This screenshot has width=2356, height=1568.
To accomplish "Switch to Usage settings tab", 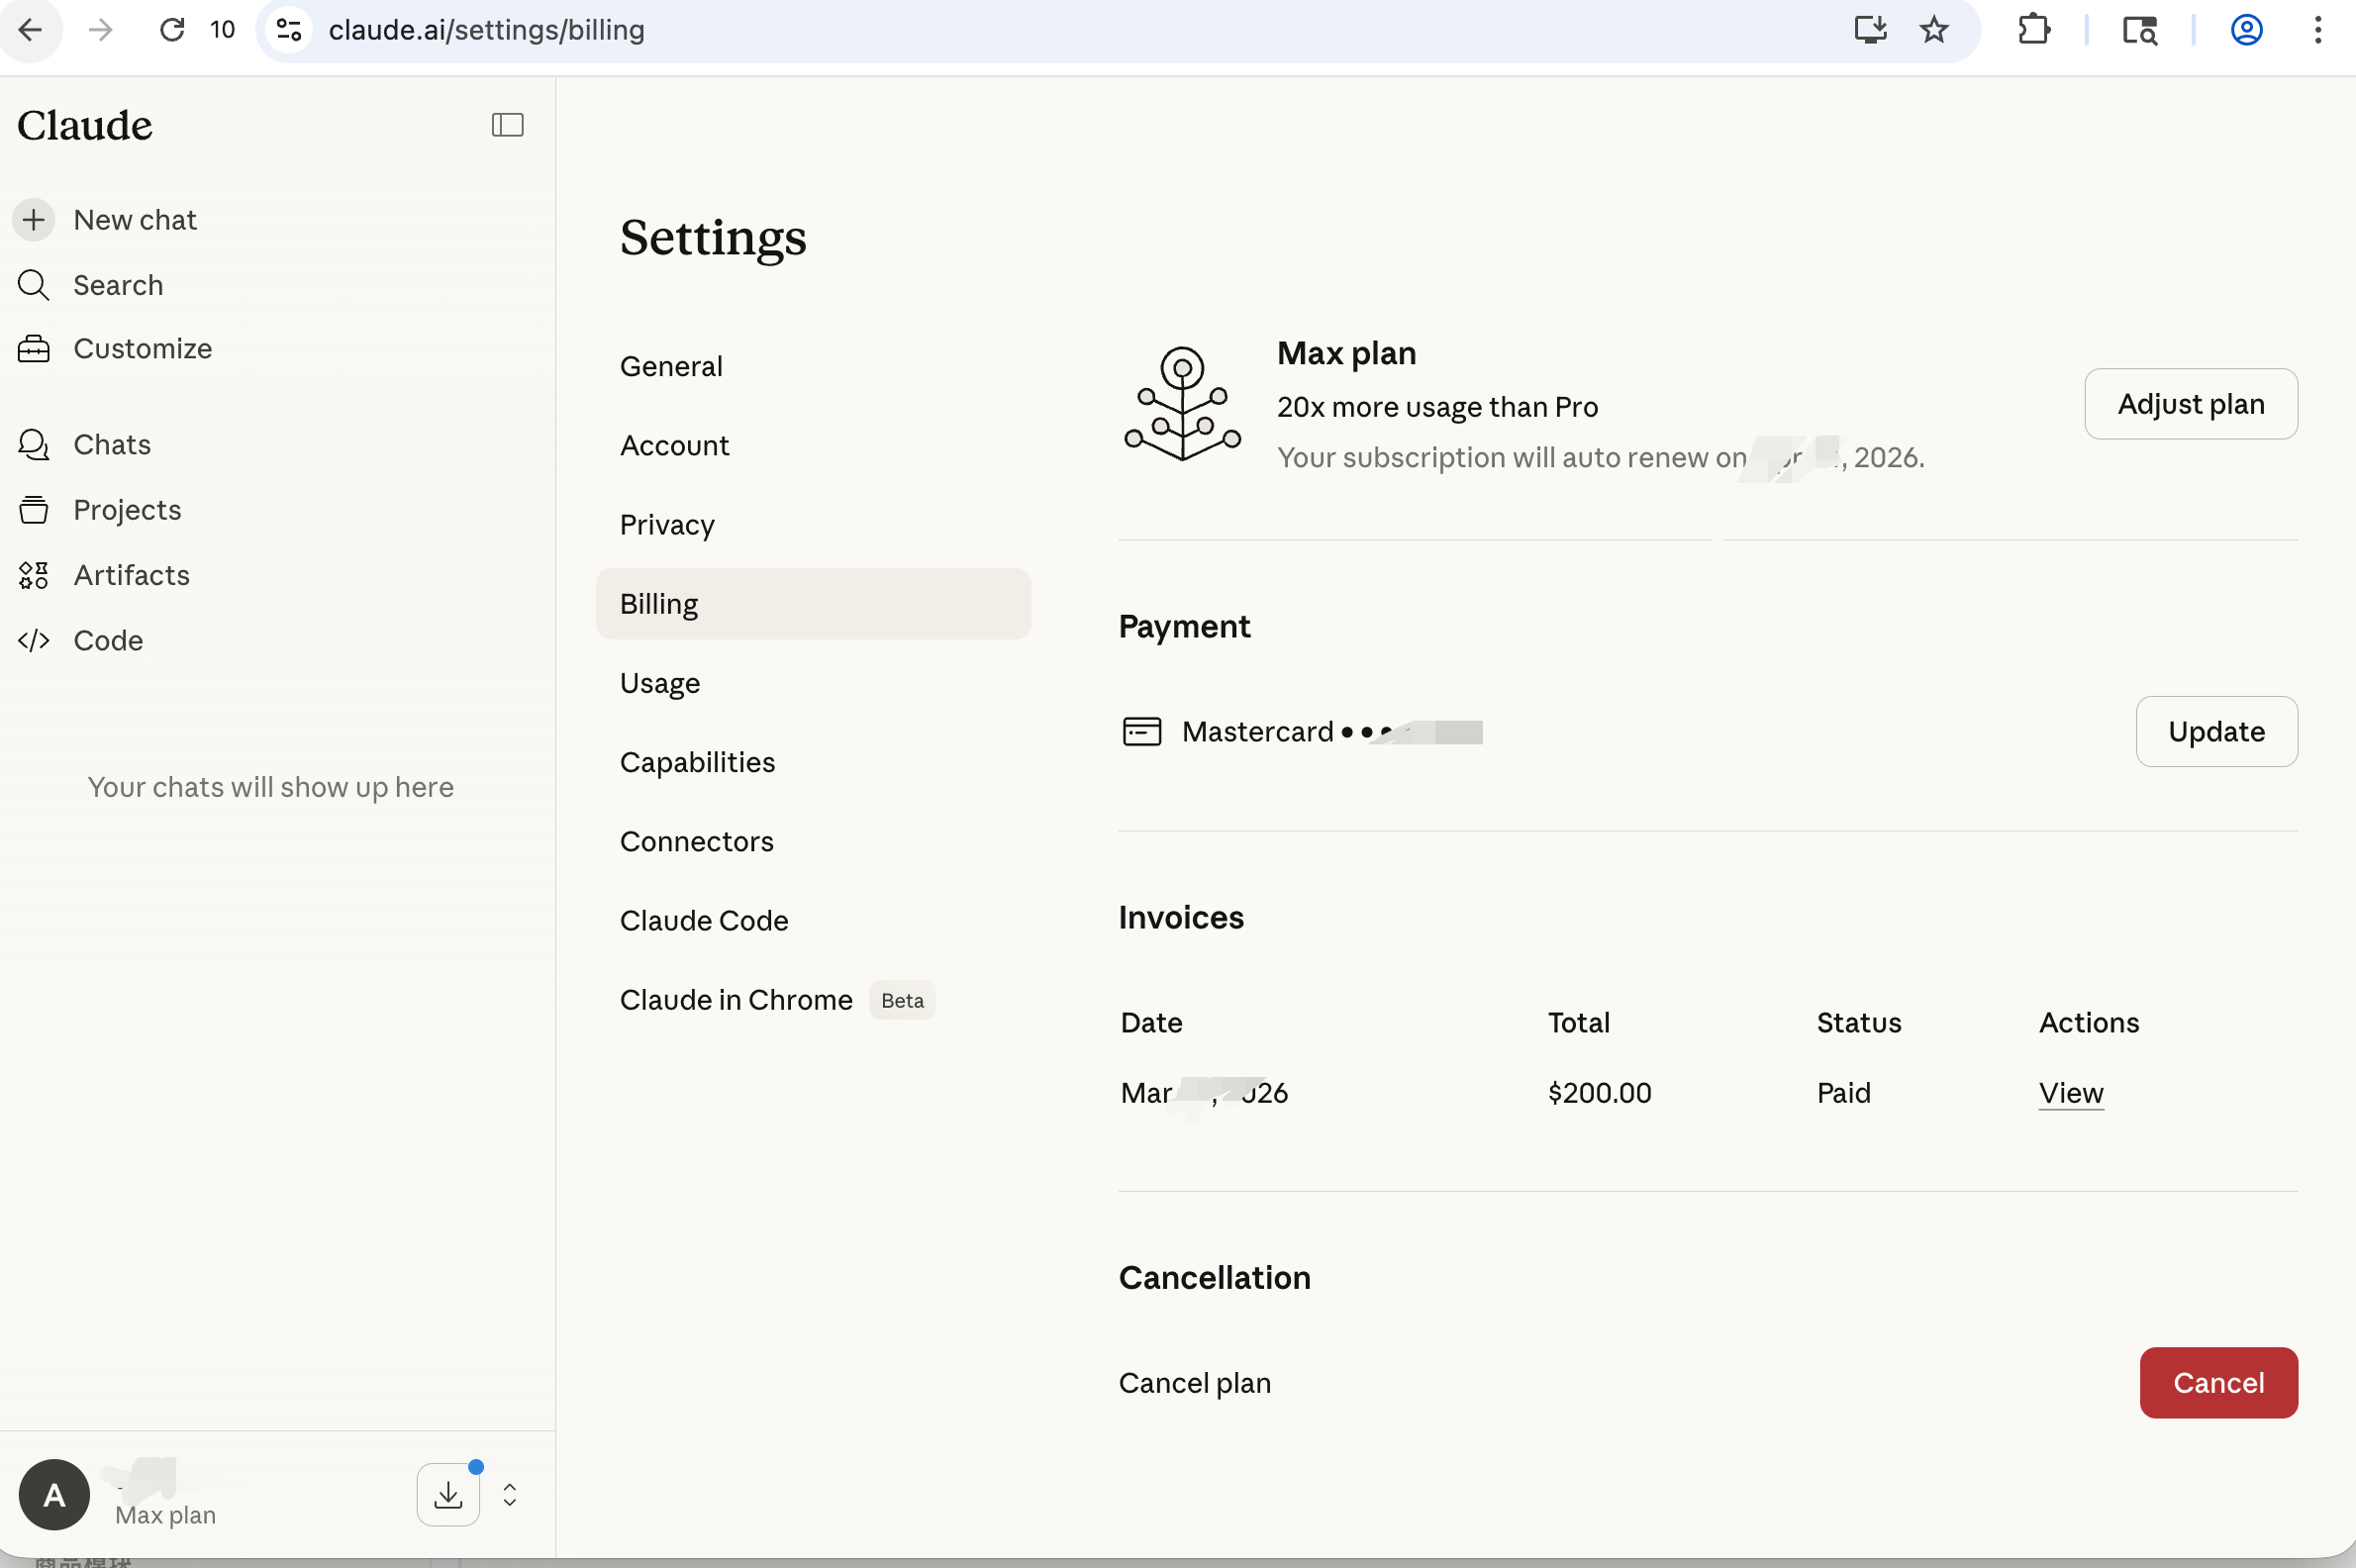I will point(660,683).
